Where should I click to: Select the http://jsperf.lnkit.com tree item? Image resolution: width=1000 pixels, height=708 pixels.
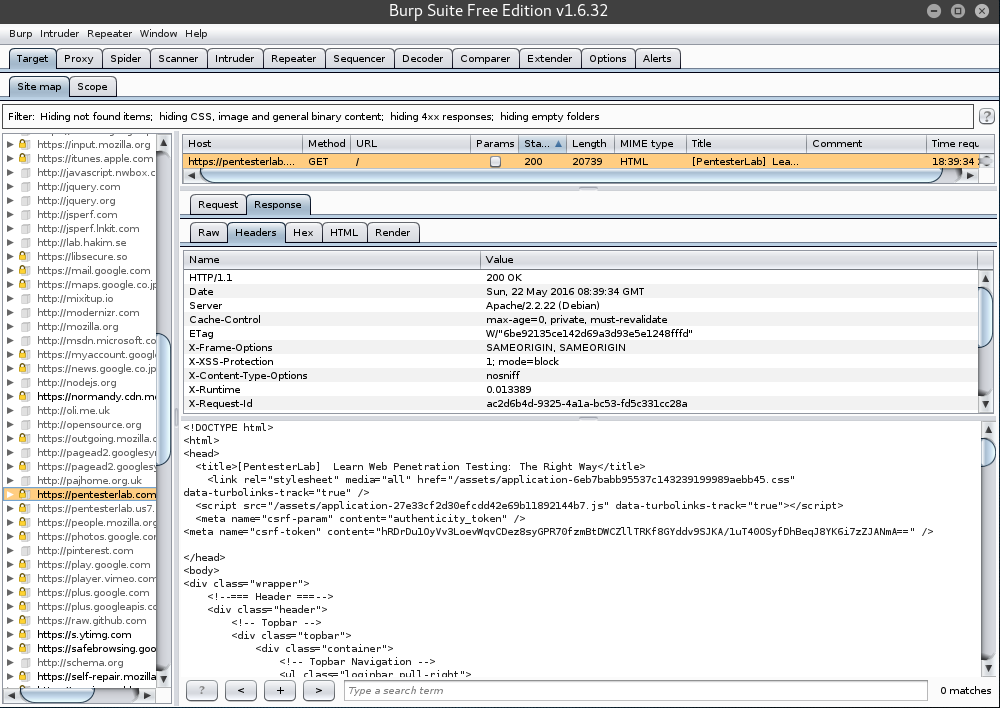(88, 228)
